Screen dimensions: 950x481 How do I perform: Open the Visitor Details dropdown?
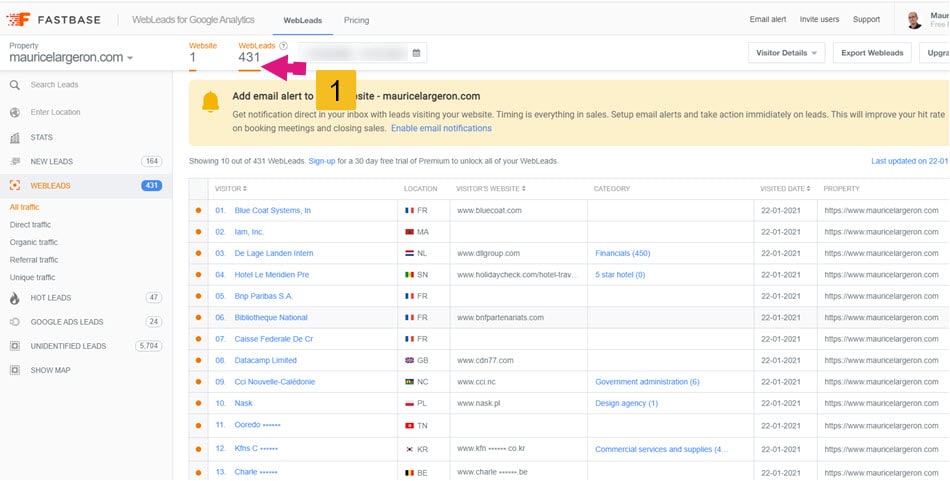click(786, 53)
